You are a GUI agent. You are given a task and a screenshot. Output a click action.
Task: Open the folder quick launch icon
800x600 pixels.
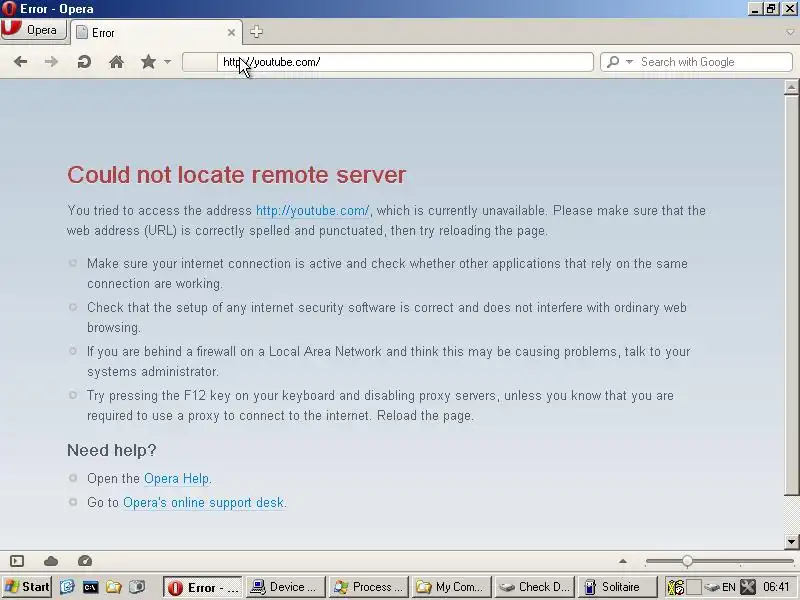pos(113,587)
